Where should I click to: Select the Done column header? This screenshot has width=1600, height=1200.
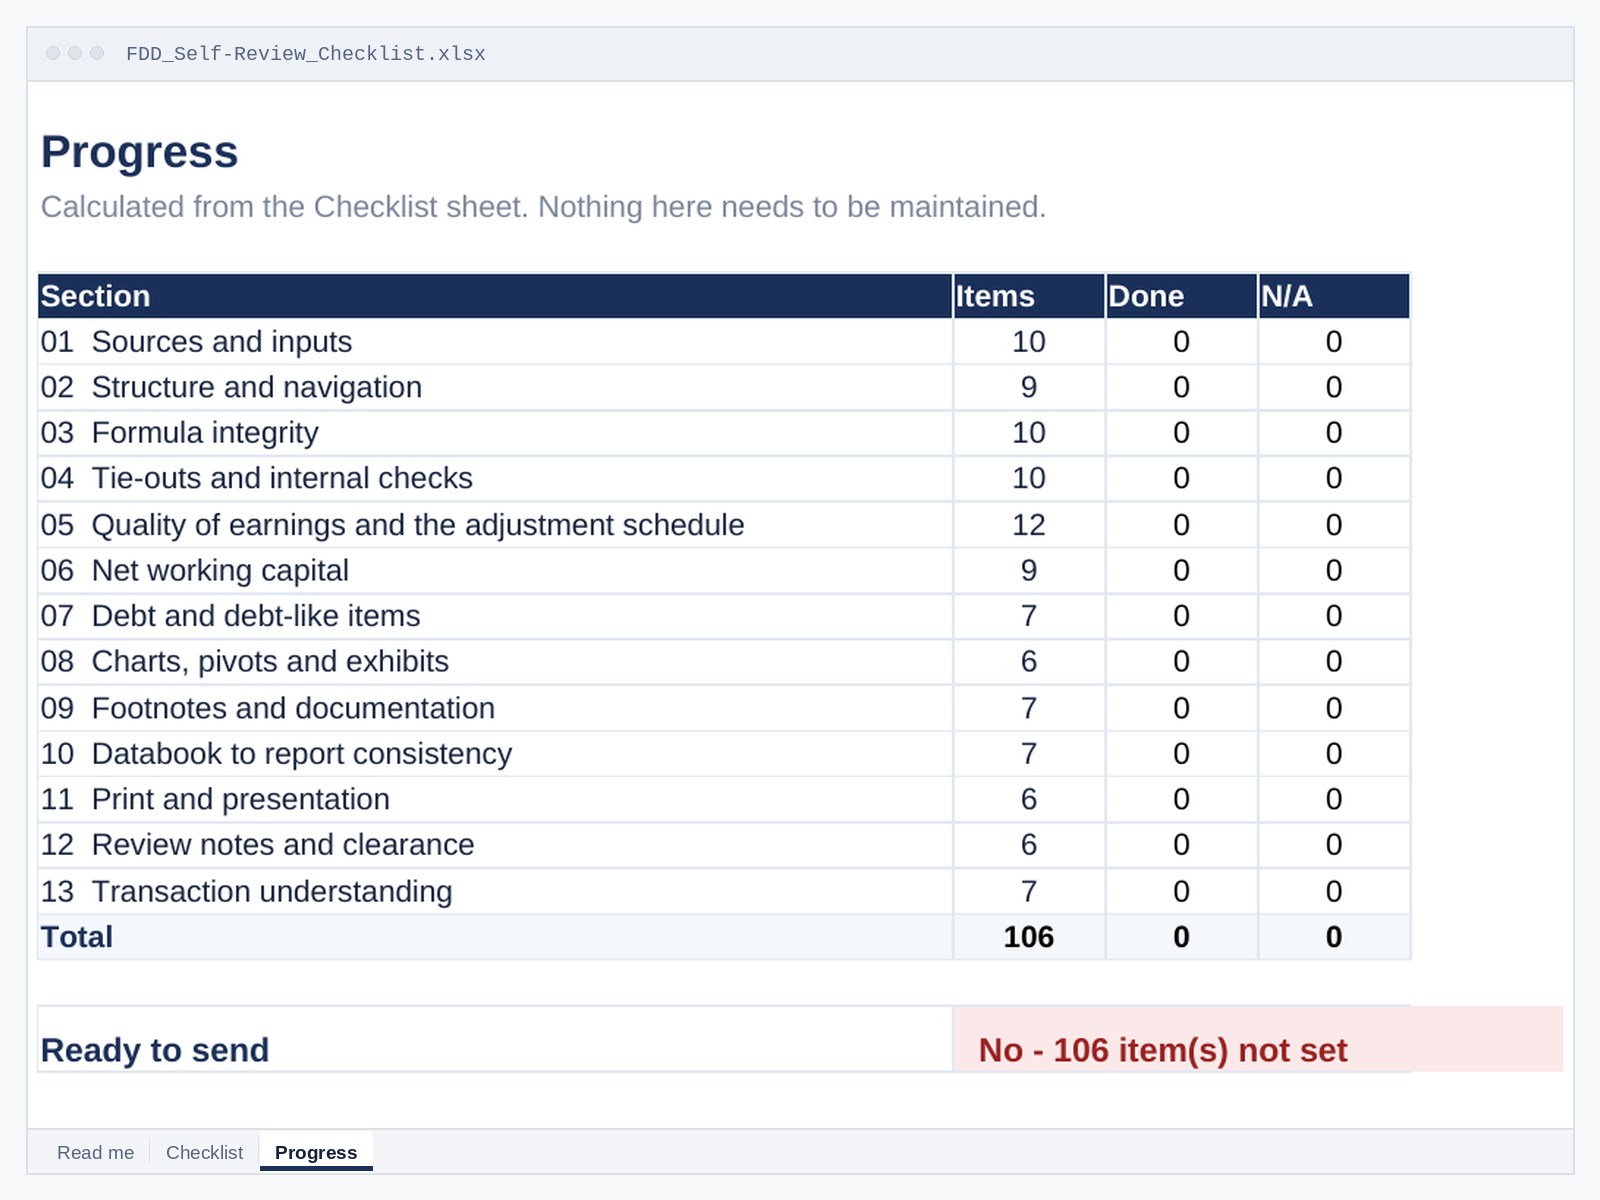1181,296
